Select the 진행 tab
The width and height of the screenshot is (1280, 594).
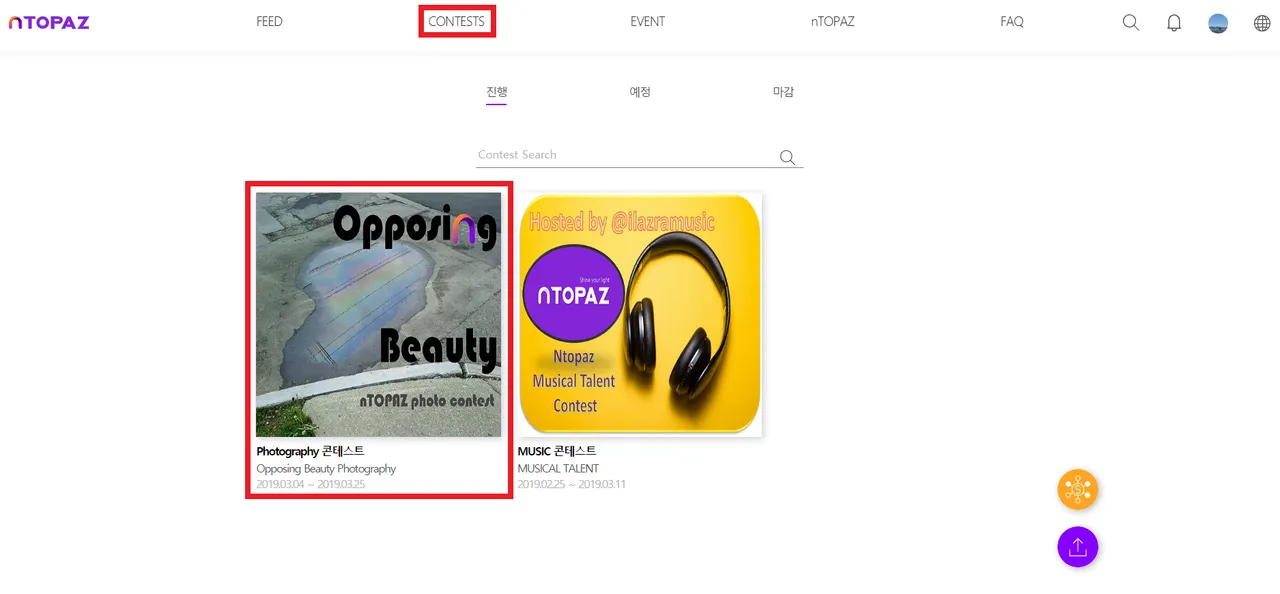pyautogui.click(x=497, y=92)
